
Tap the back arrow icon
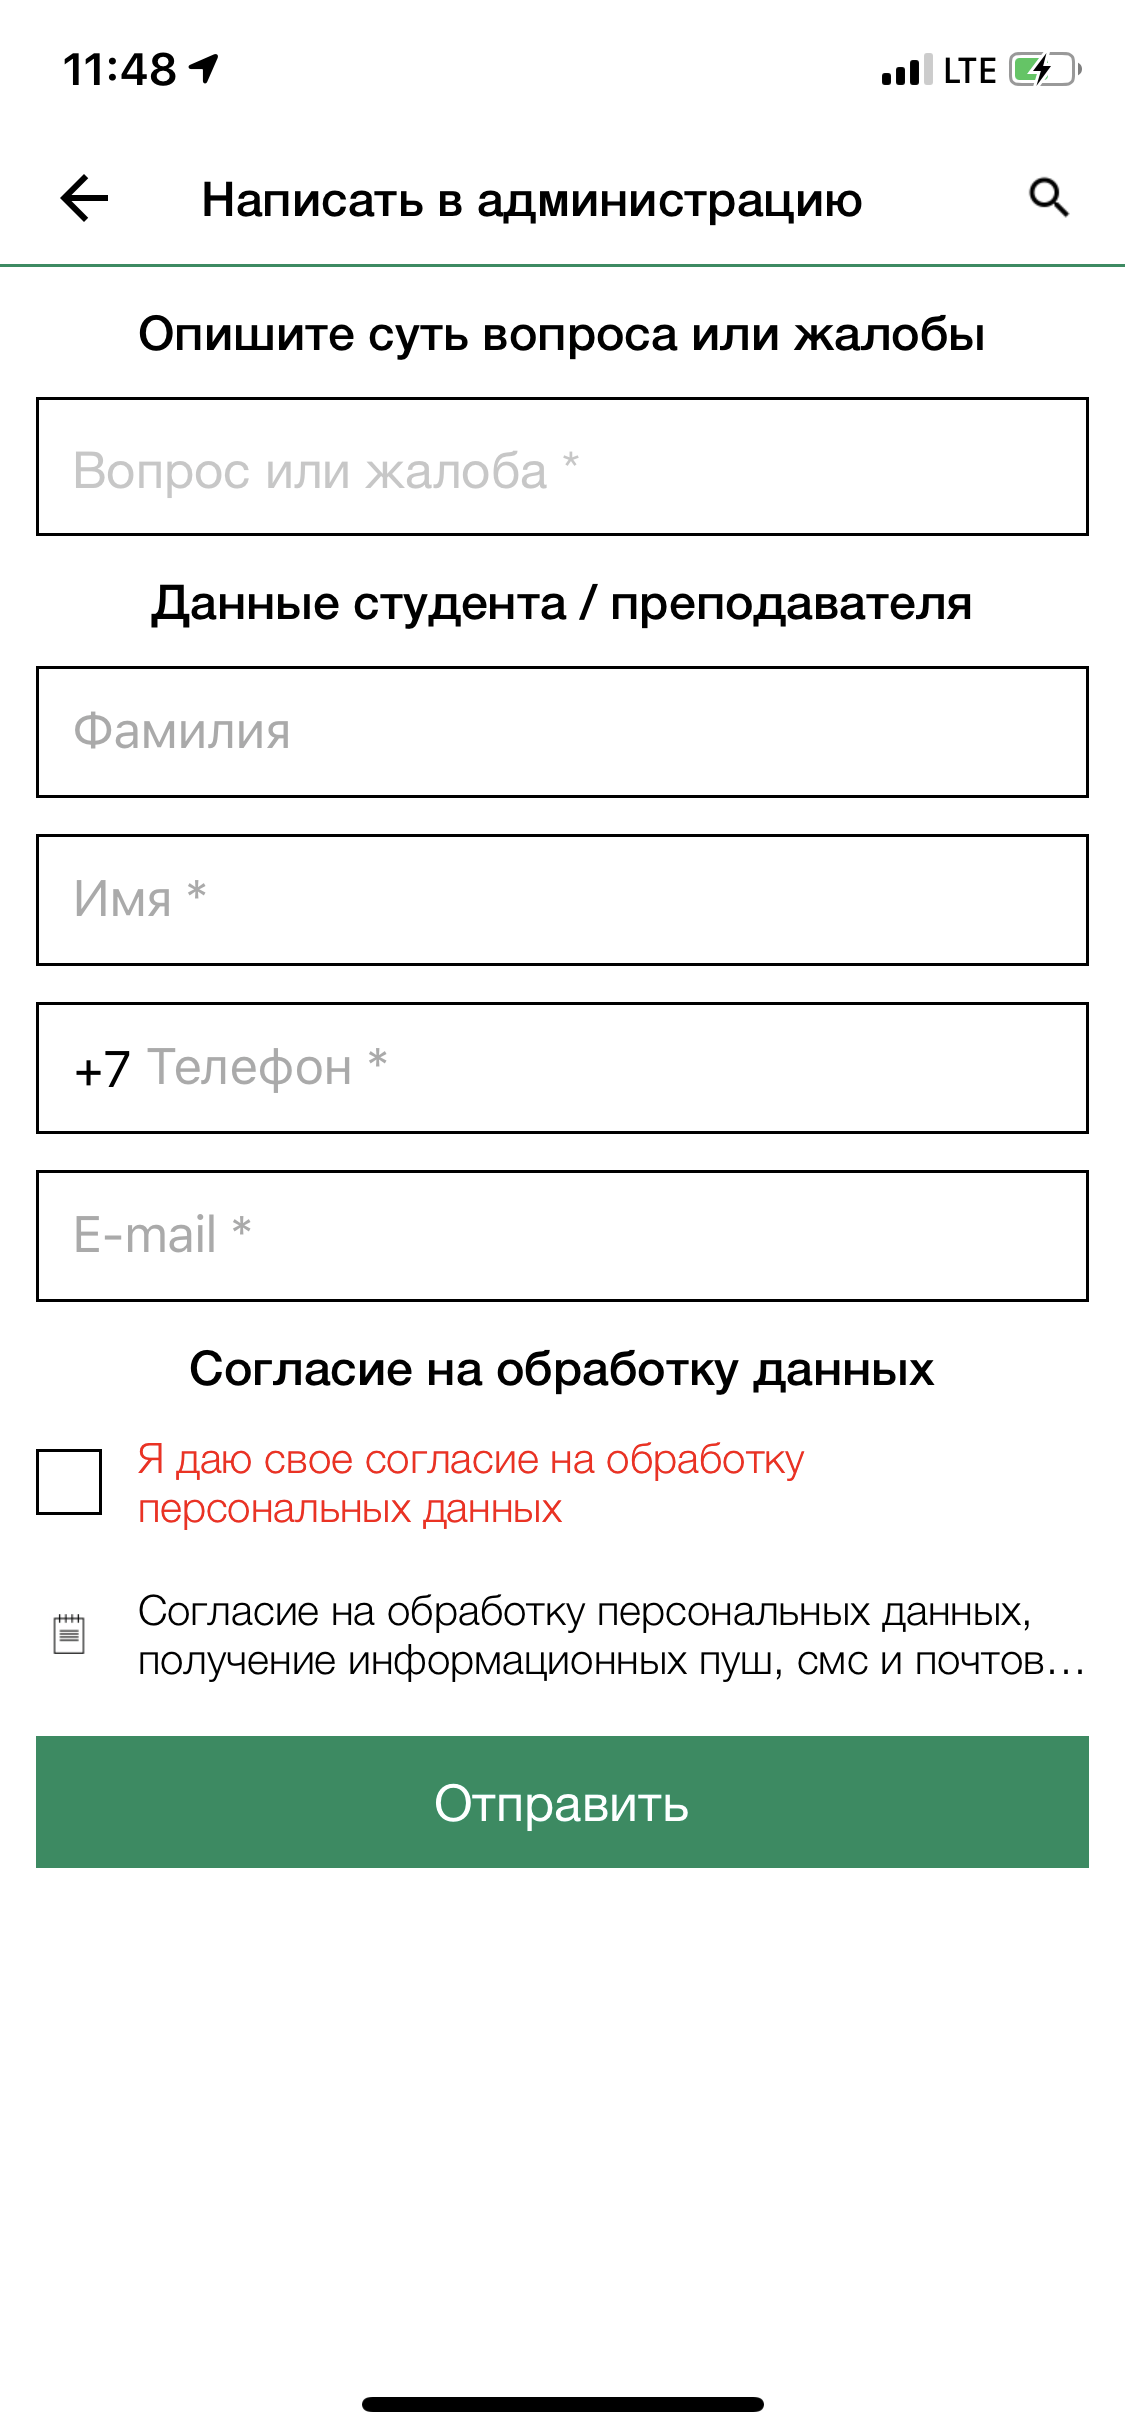(x=85, y=198)
